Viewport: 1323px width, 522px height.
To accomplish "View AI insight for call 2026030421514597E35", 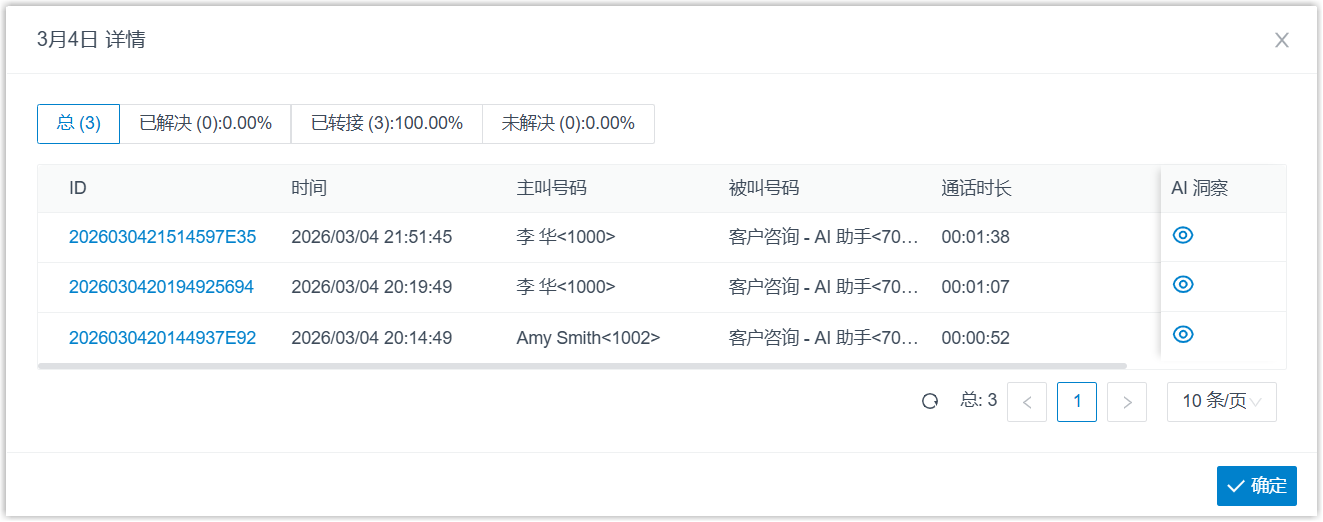I will pyautogui.click(x=1183, y=235).
